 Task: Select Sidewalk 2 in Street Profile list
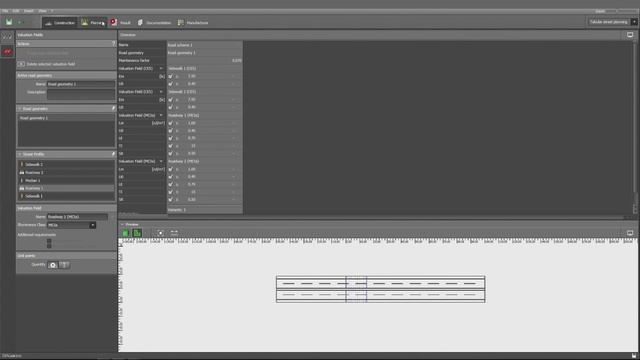pos(66,164)
